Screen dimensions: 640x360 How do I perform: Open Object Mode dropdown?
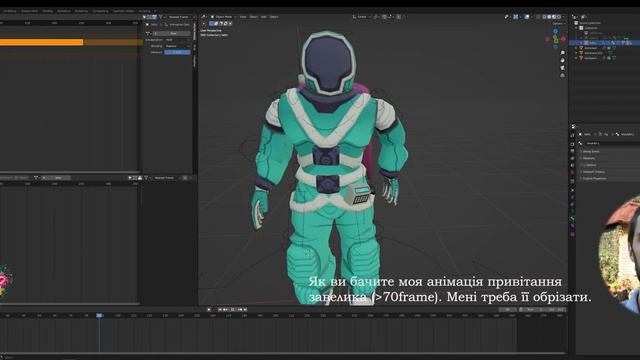(x=224, y=17)
